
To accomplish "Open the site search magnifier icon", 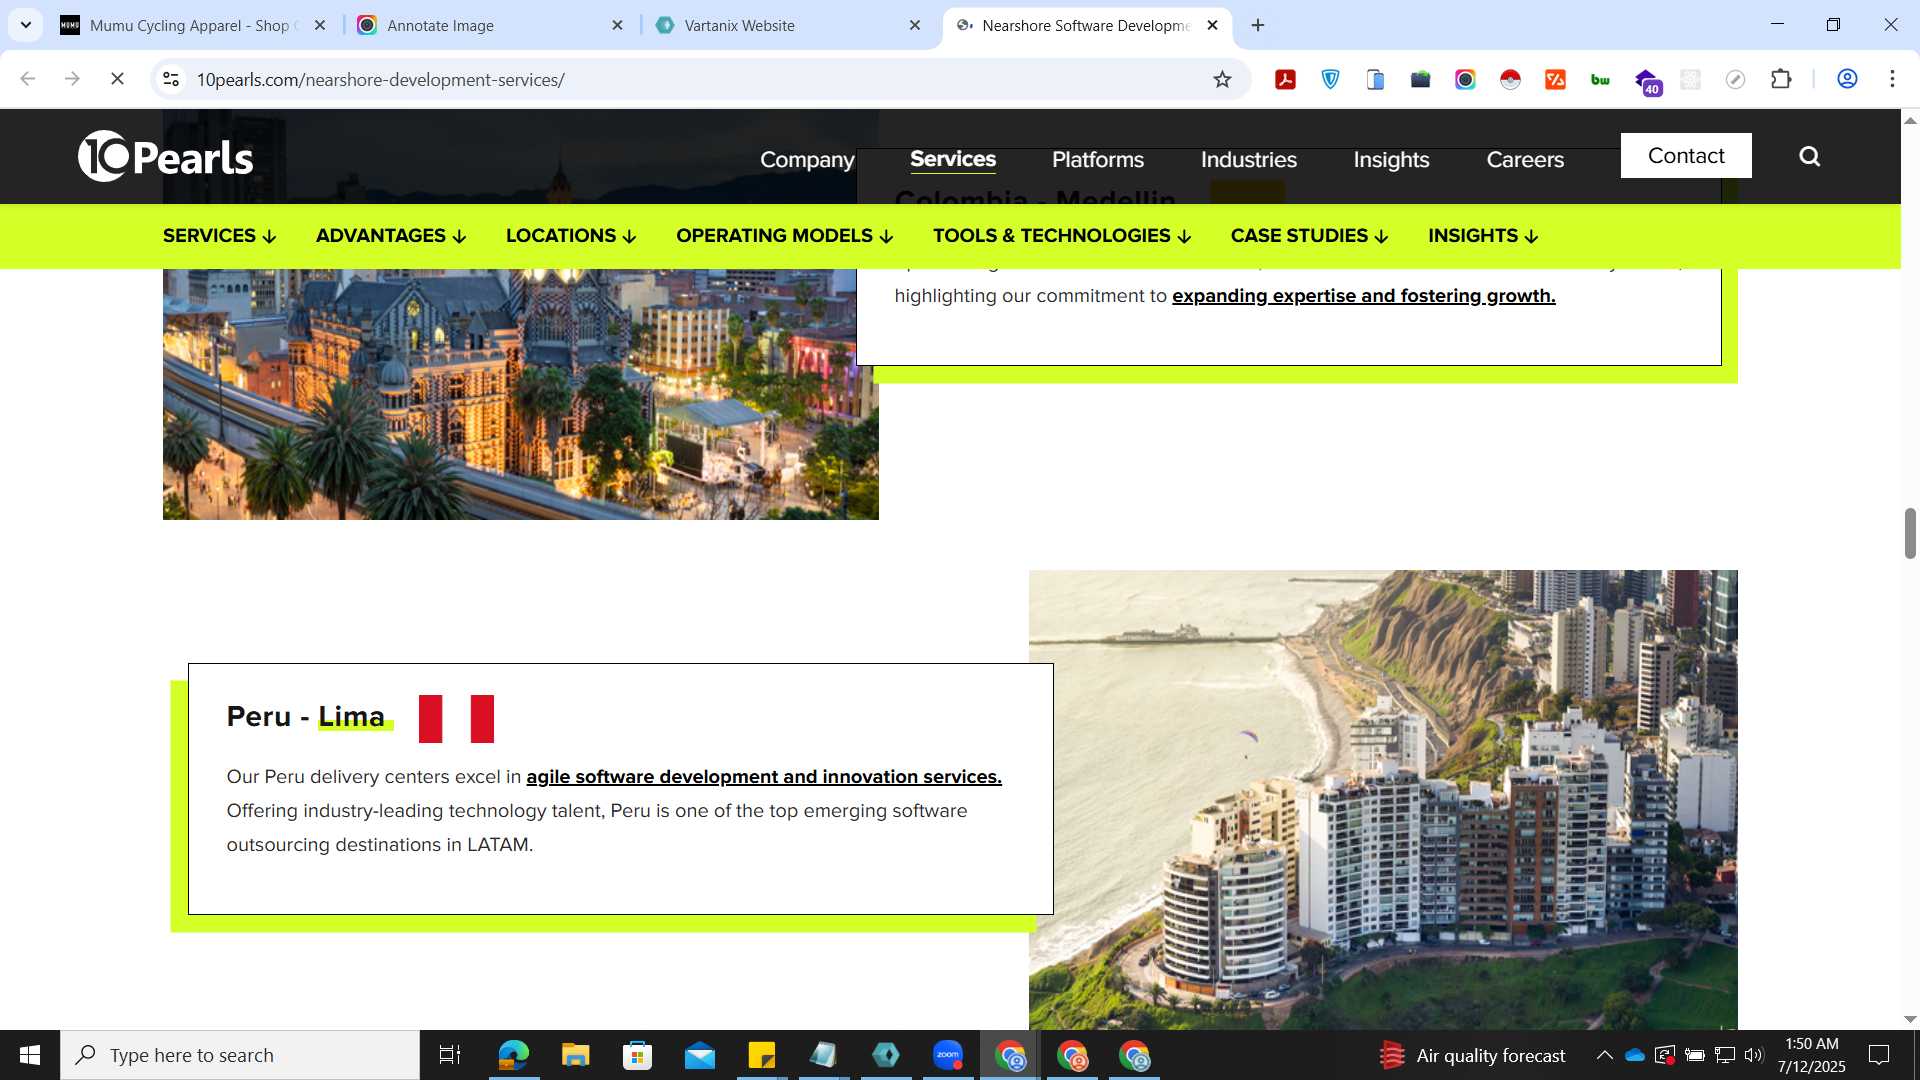I will click(1809, 156).
